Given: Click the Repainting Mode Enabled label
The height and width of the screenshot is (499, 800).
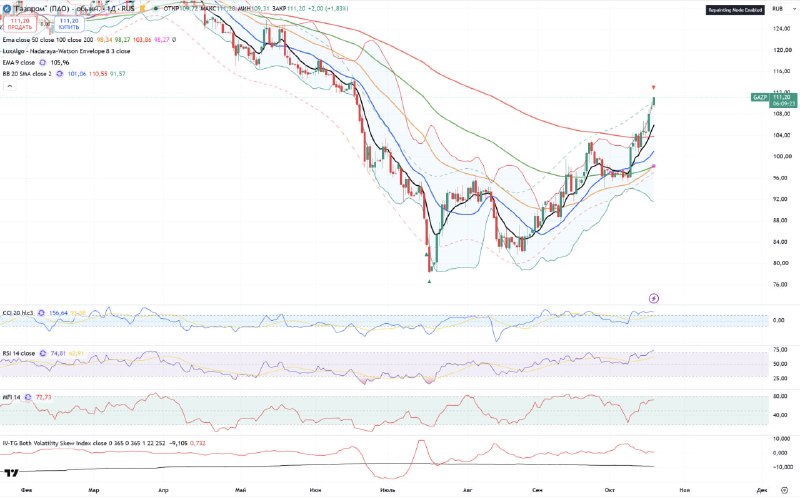Looking at the screenshot, I should pyautogui.click(x=735, y=10).
